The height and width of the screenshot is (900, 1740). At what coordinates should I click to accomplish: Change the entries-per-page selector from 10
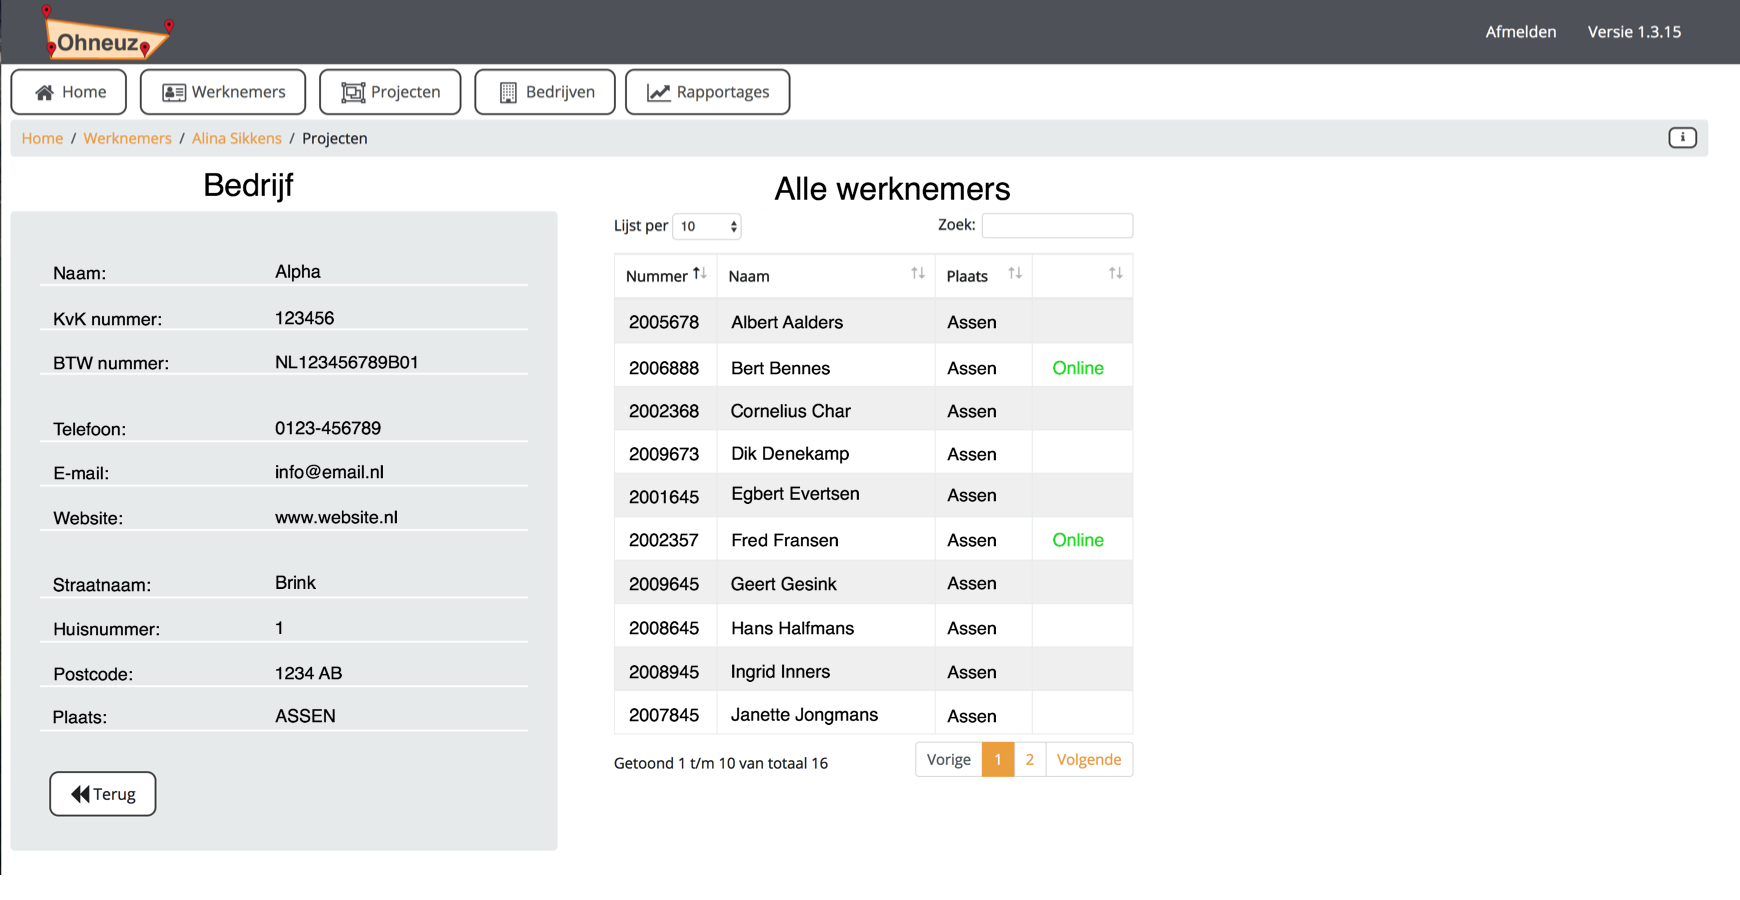(x=707, y=226)
